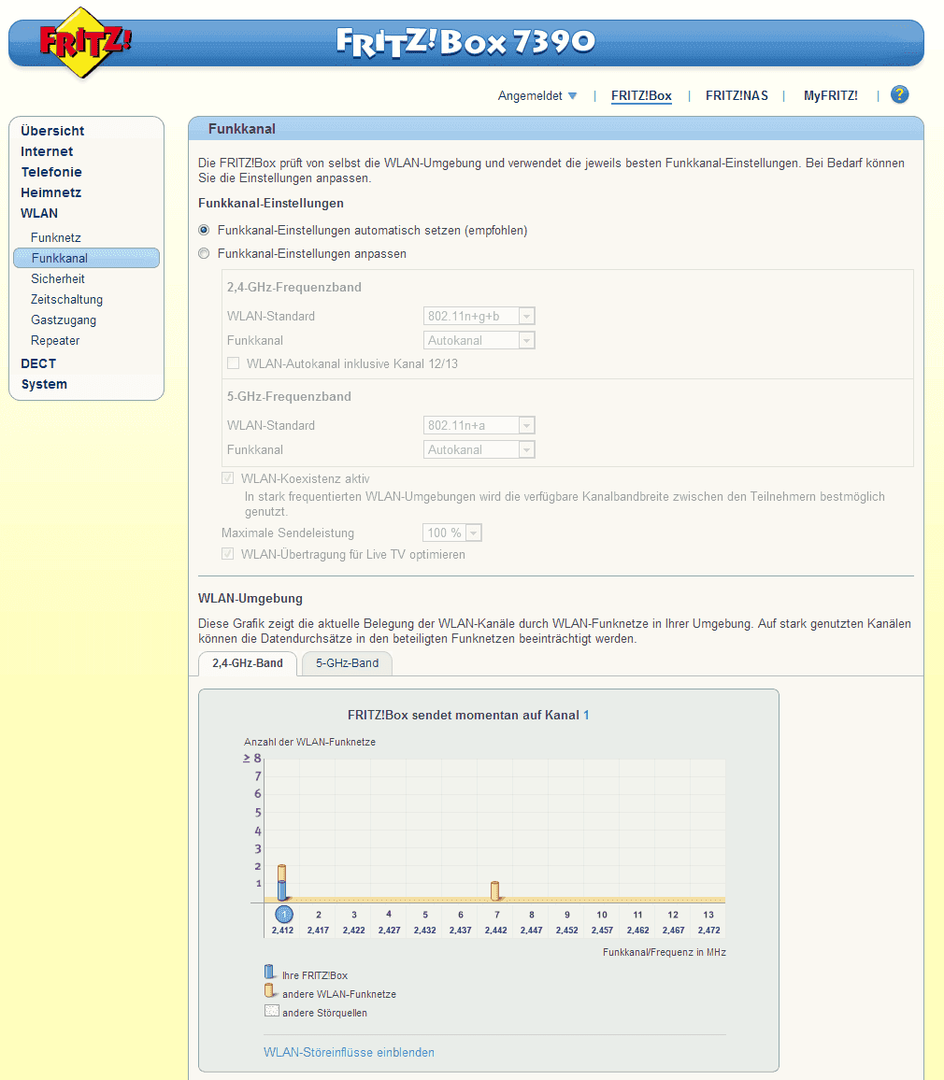
Task: Open WLAN in sidebar menu
Action: point(39,214)
